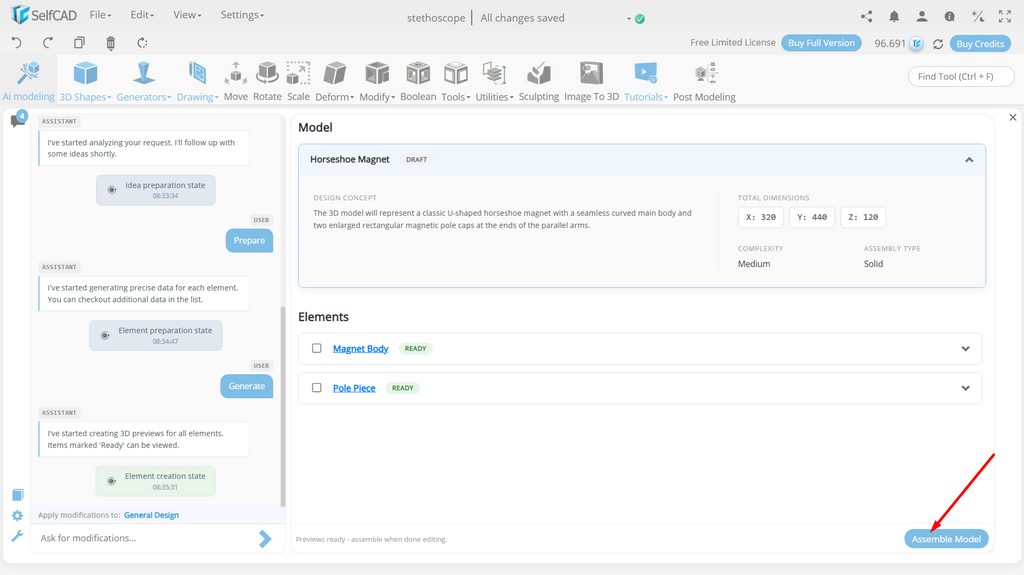
Task: Click the General Design link
Action: (x=152, y=515)
